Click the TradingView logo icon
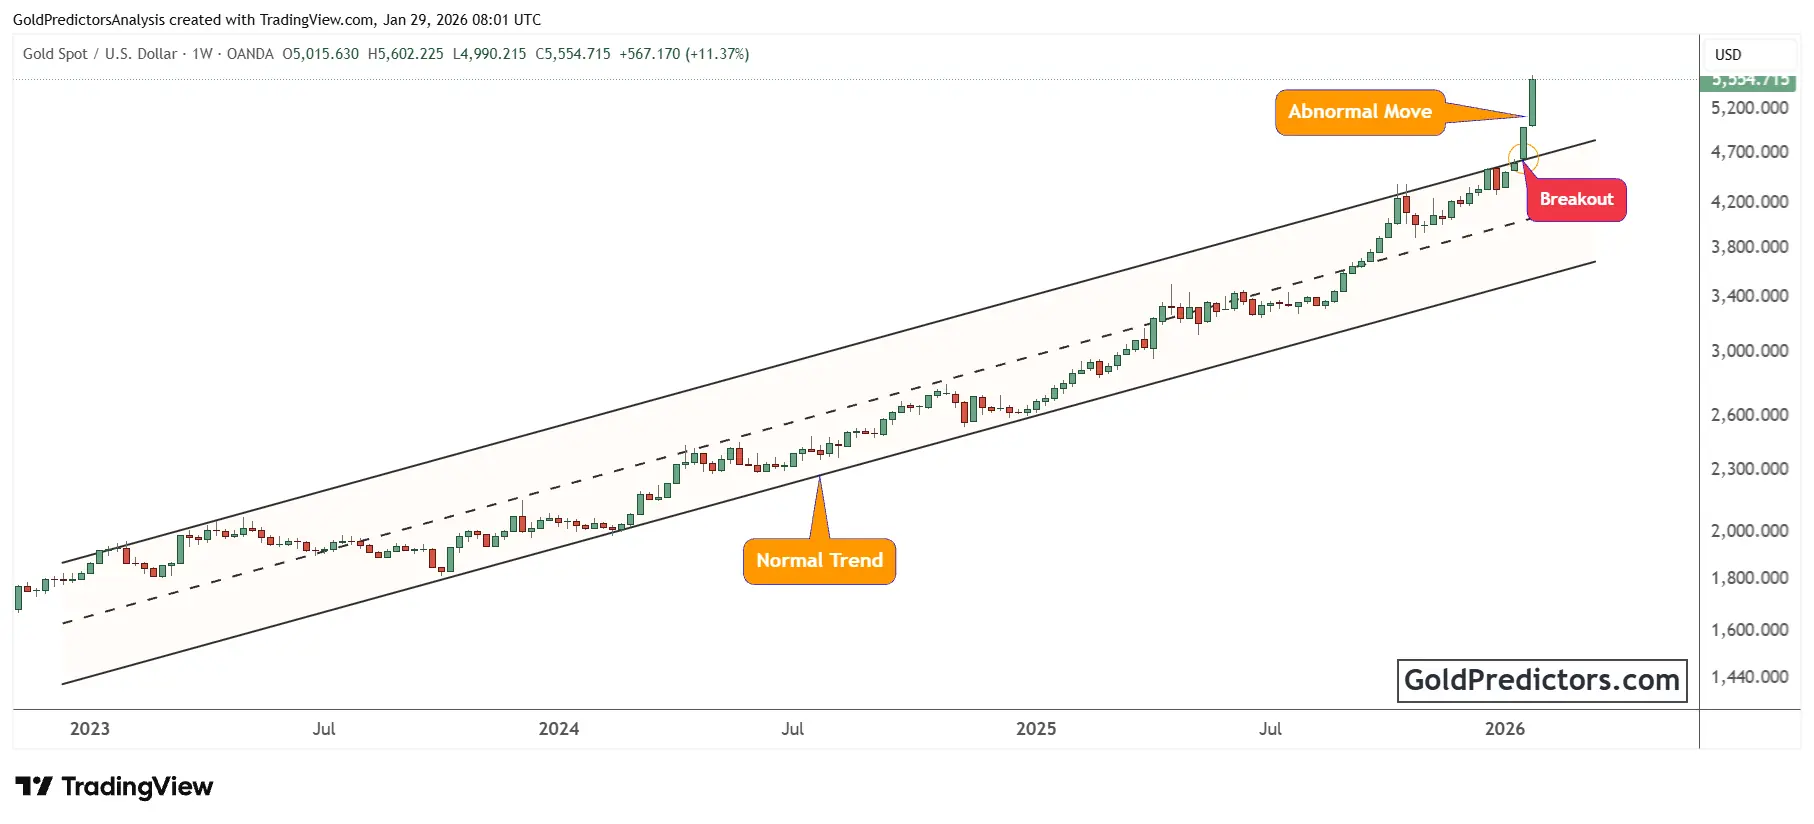 tap(34, 787)
